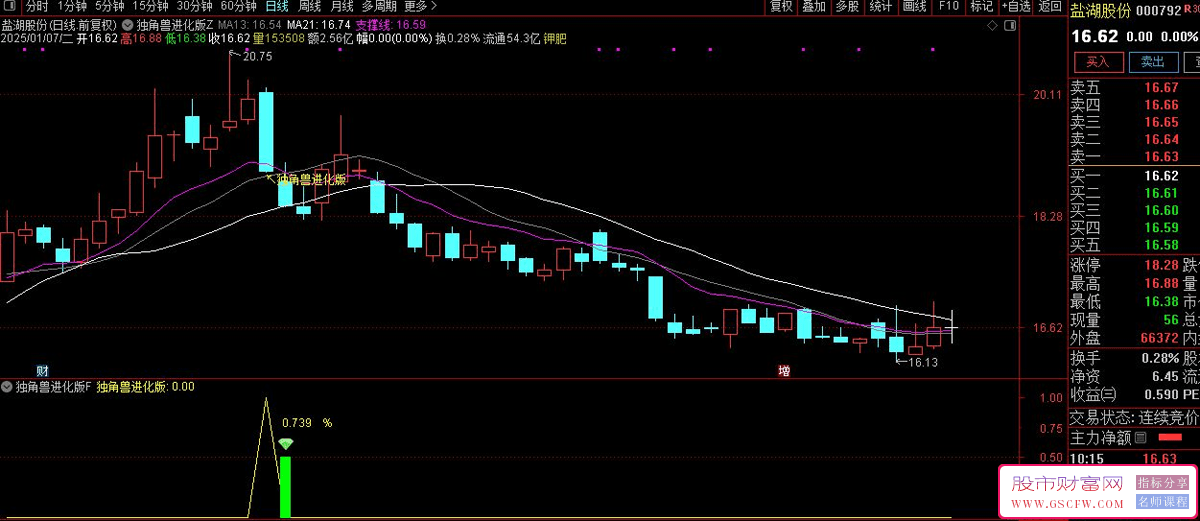Click the 增 event marker on chart
The height and width of the screenshot is (521, 1200).
click(x=784, y=371)
